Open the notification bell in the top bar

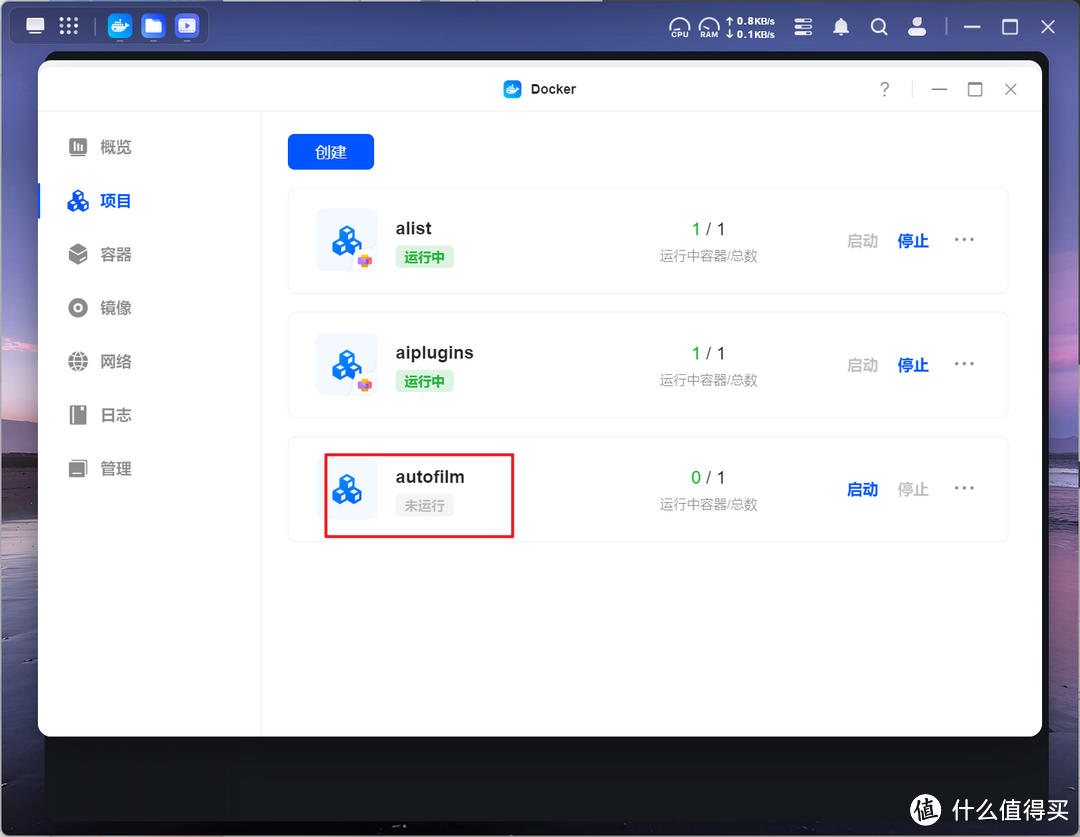pos(841,26)
